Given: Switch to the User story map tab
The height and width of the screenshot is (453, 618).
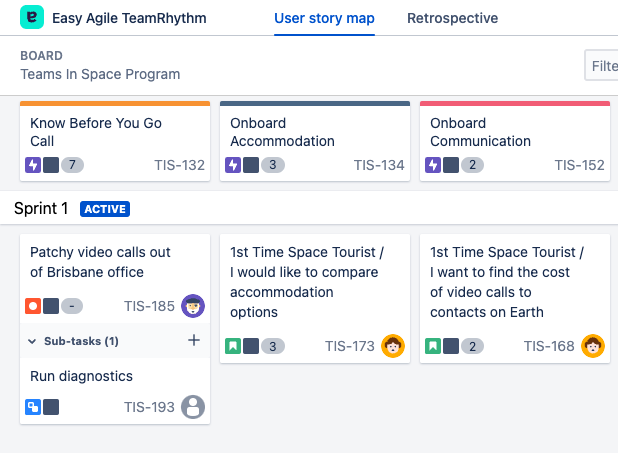Looking at the screenshot, I should tap(325, 18).
